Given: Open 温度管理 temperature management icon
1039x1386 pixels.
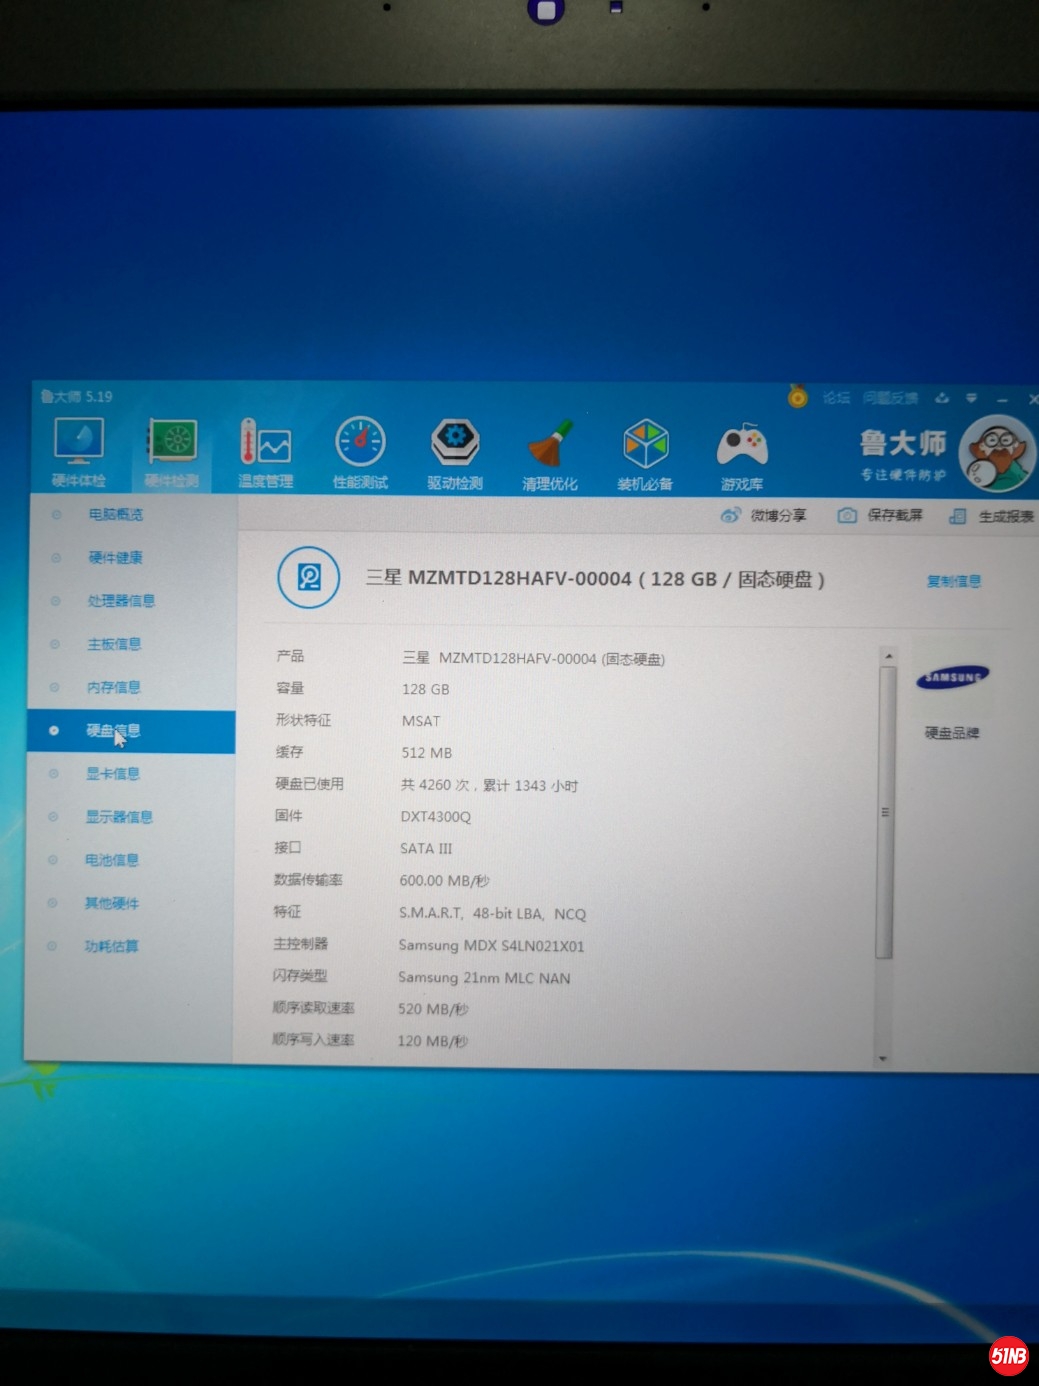Looking at the screenshot, I should (265, 453).
